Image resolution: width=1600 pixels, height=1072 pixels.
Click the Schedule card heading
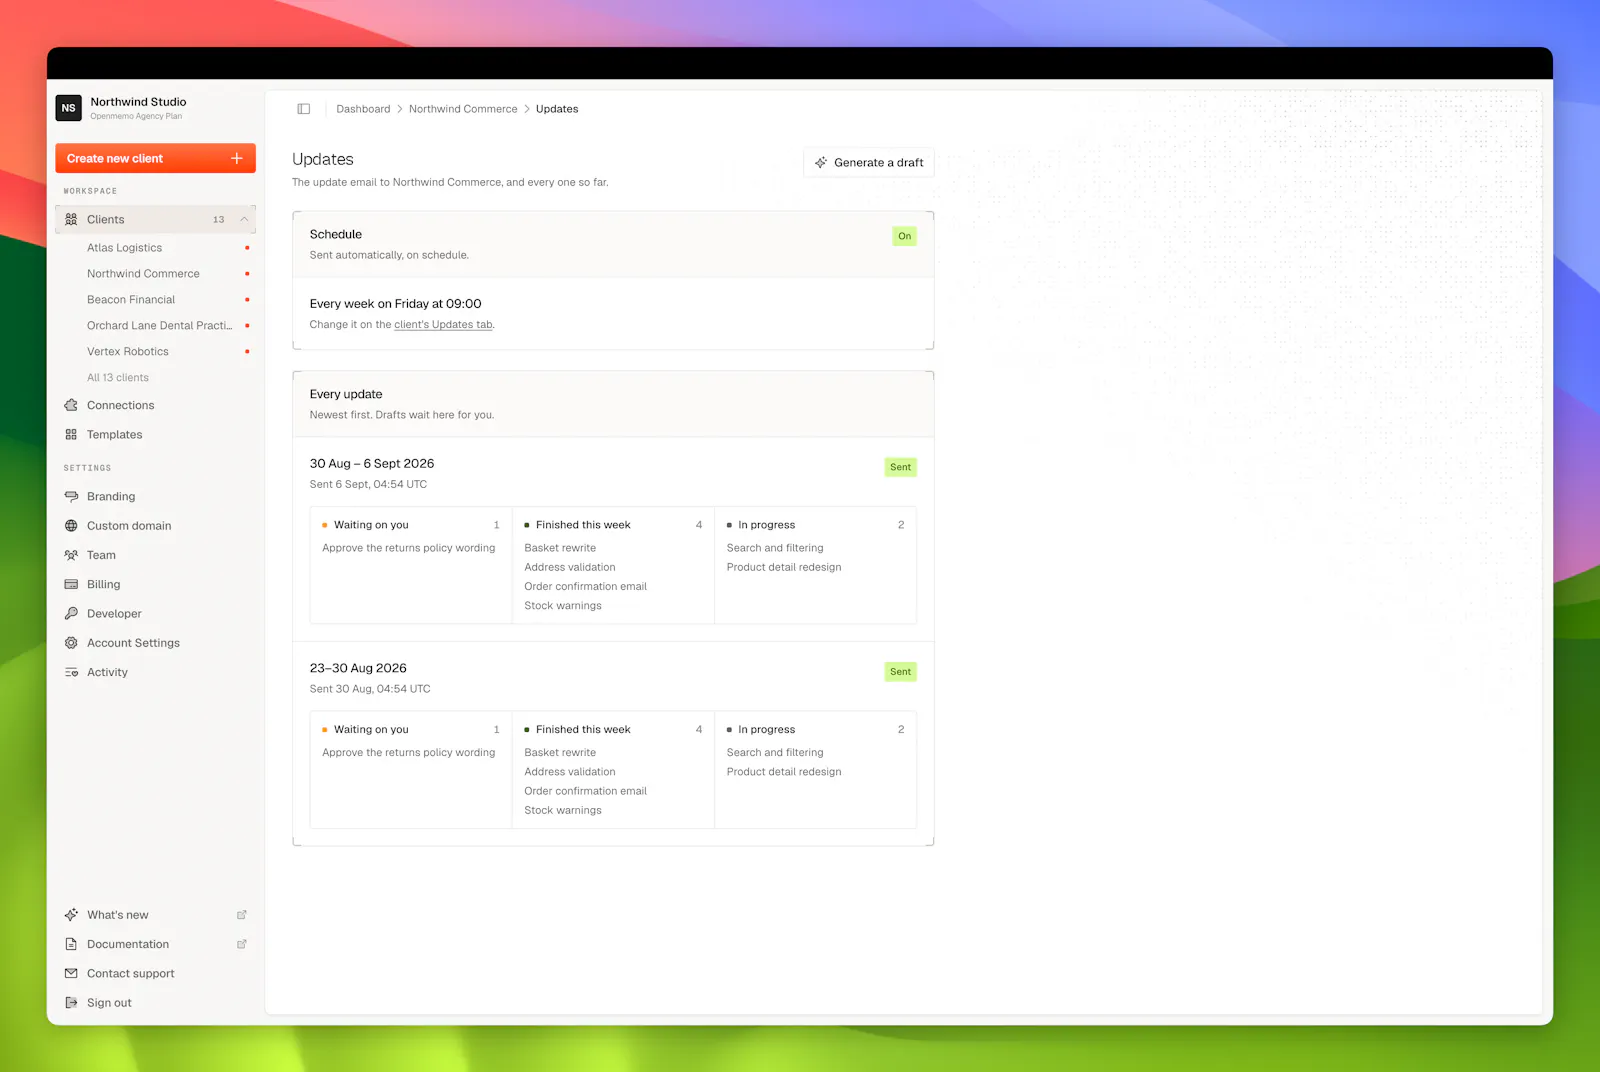point(336,235)
